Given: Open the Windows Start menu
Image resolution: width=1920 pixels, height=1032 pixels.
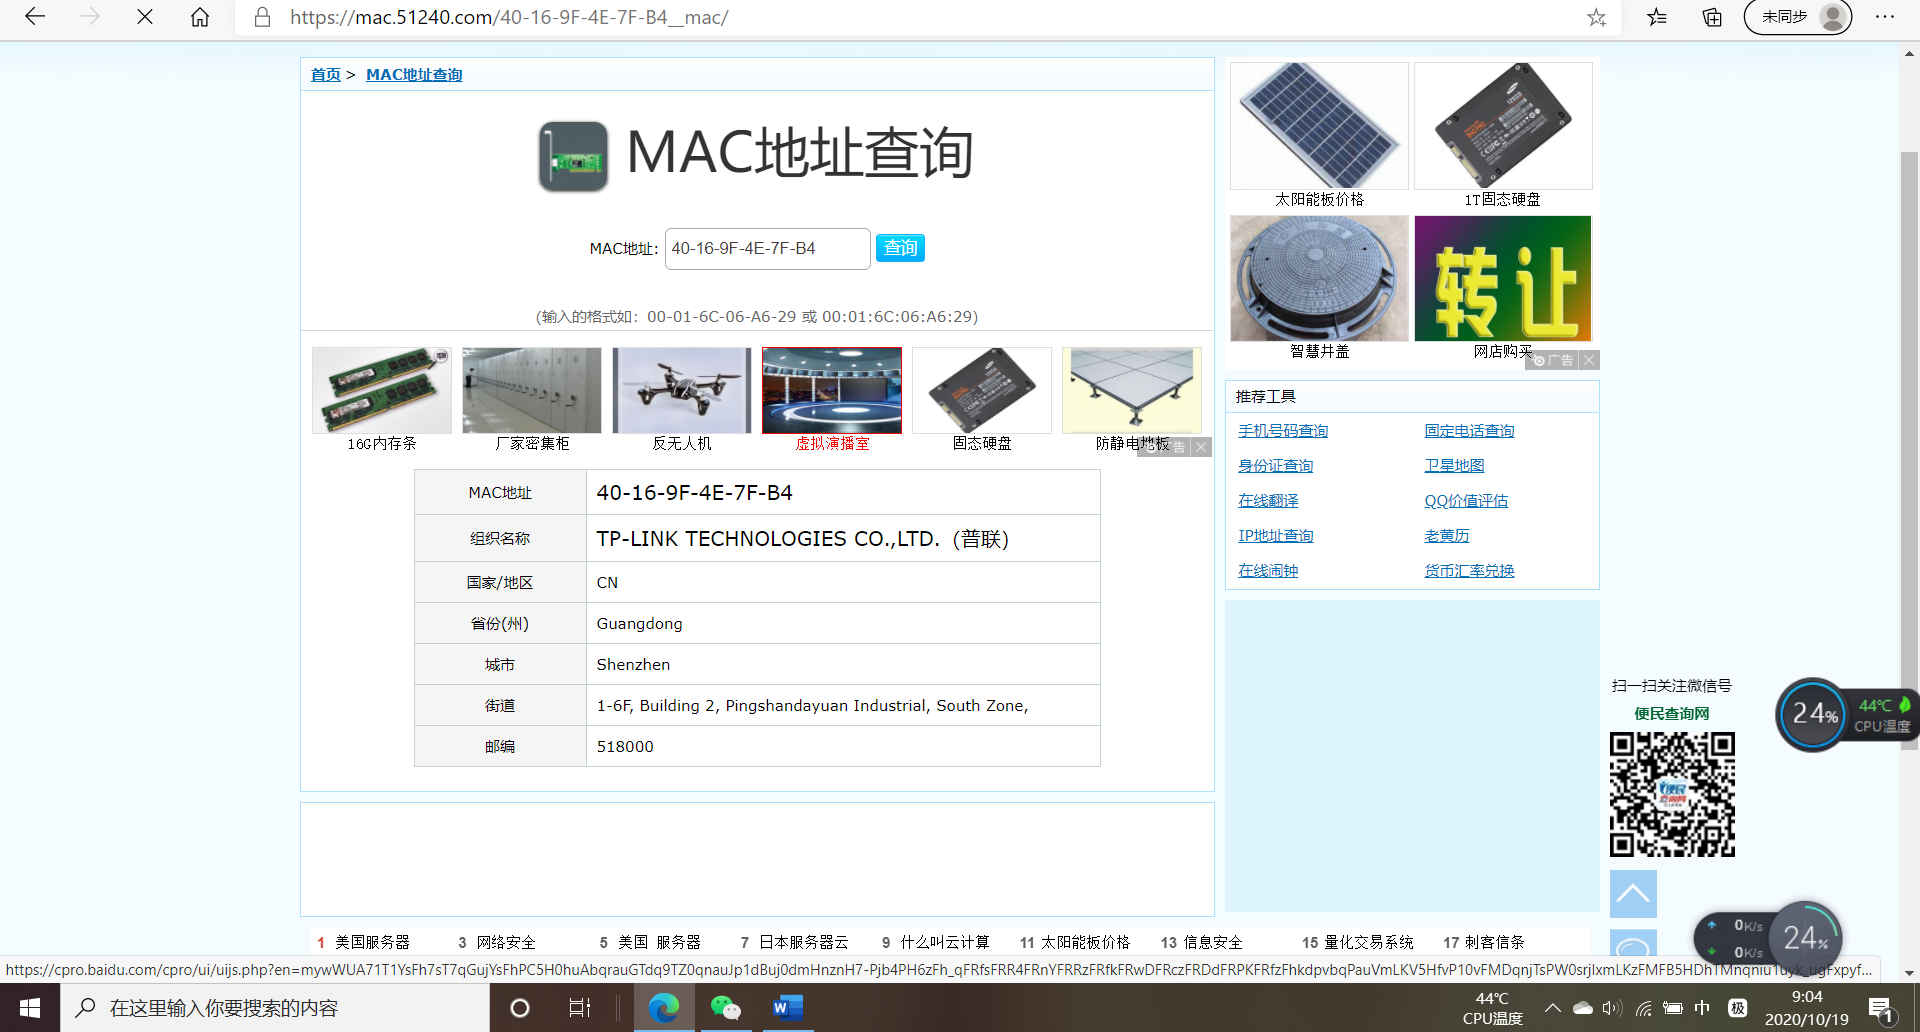Looking at the screenshot, I should (30, 1008).
